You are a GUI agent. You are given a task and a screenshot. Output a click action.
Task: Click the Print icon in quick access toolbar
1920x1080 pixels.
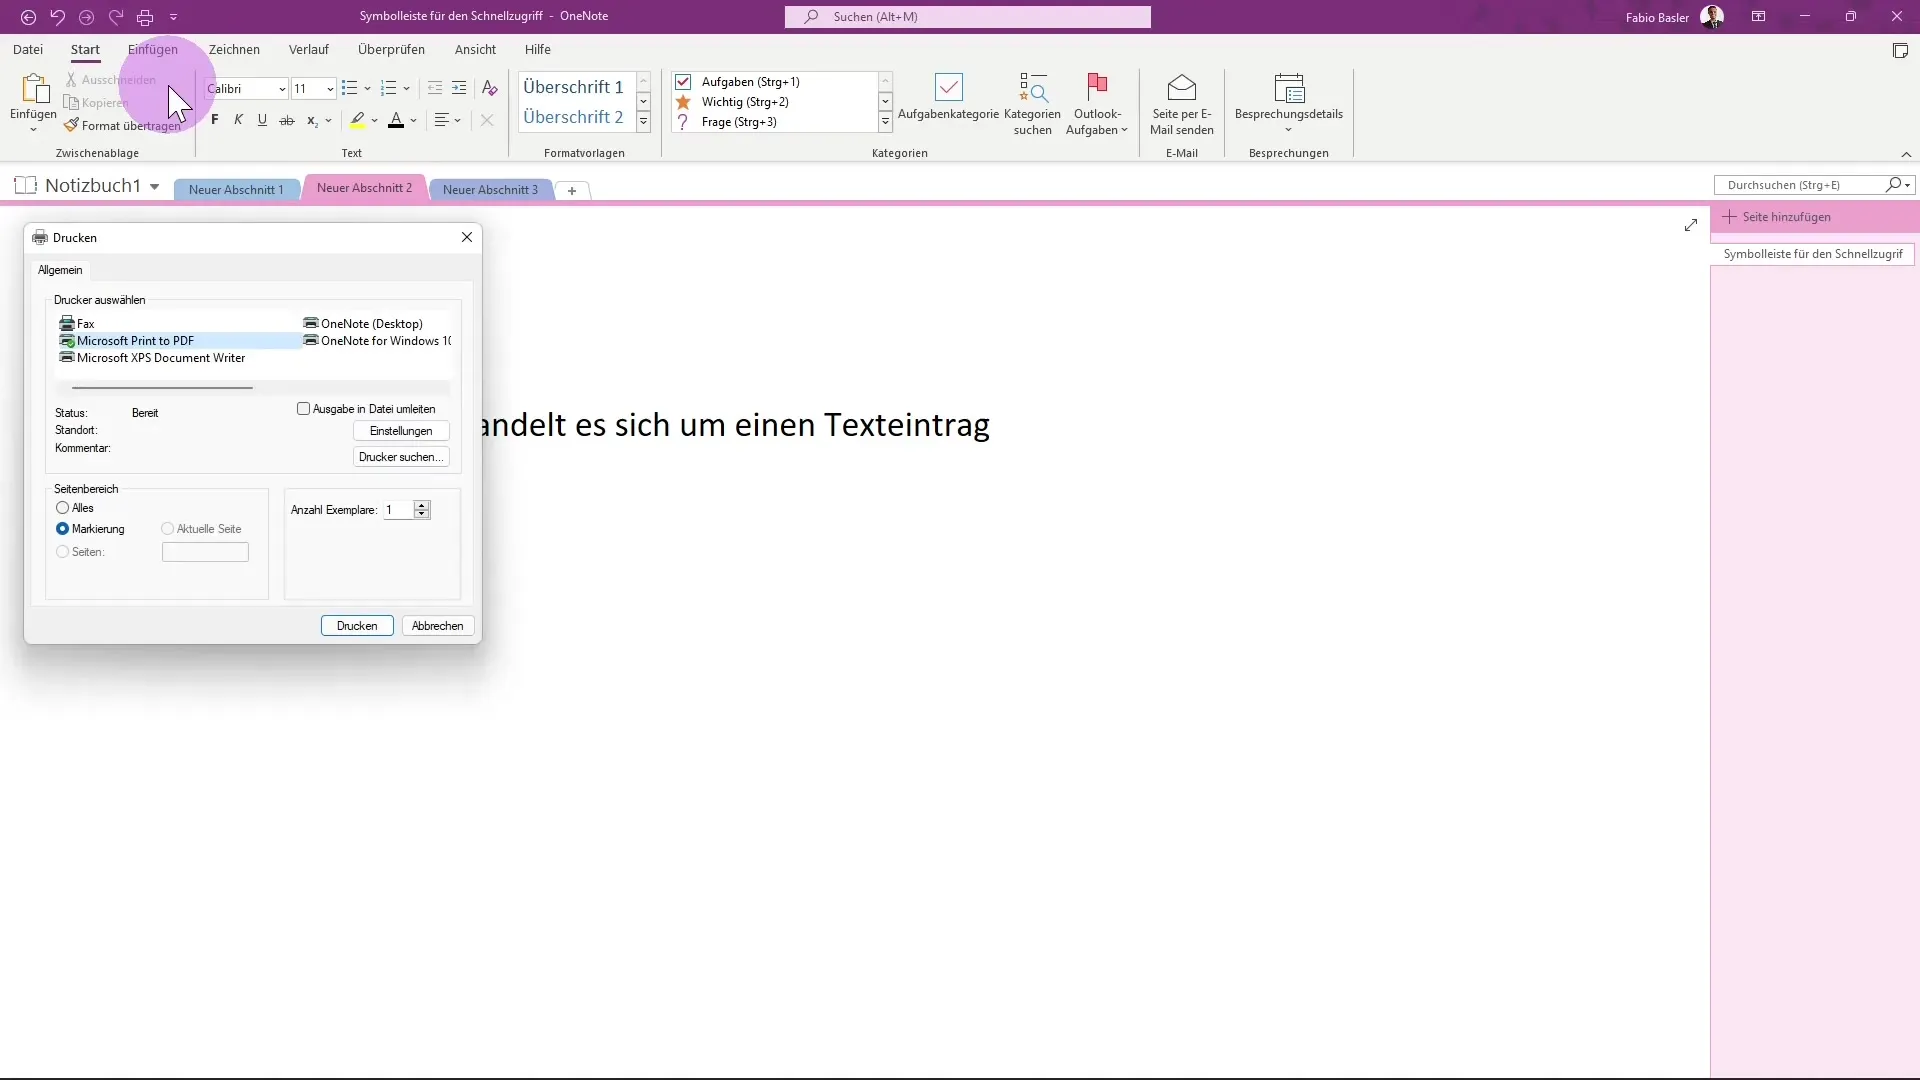145,17
